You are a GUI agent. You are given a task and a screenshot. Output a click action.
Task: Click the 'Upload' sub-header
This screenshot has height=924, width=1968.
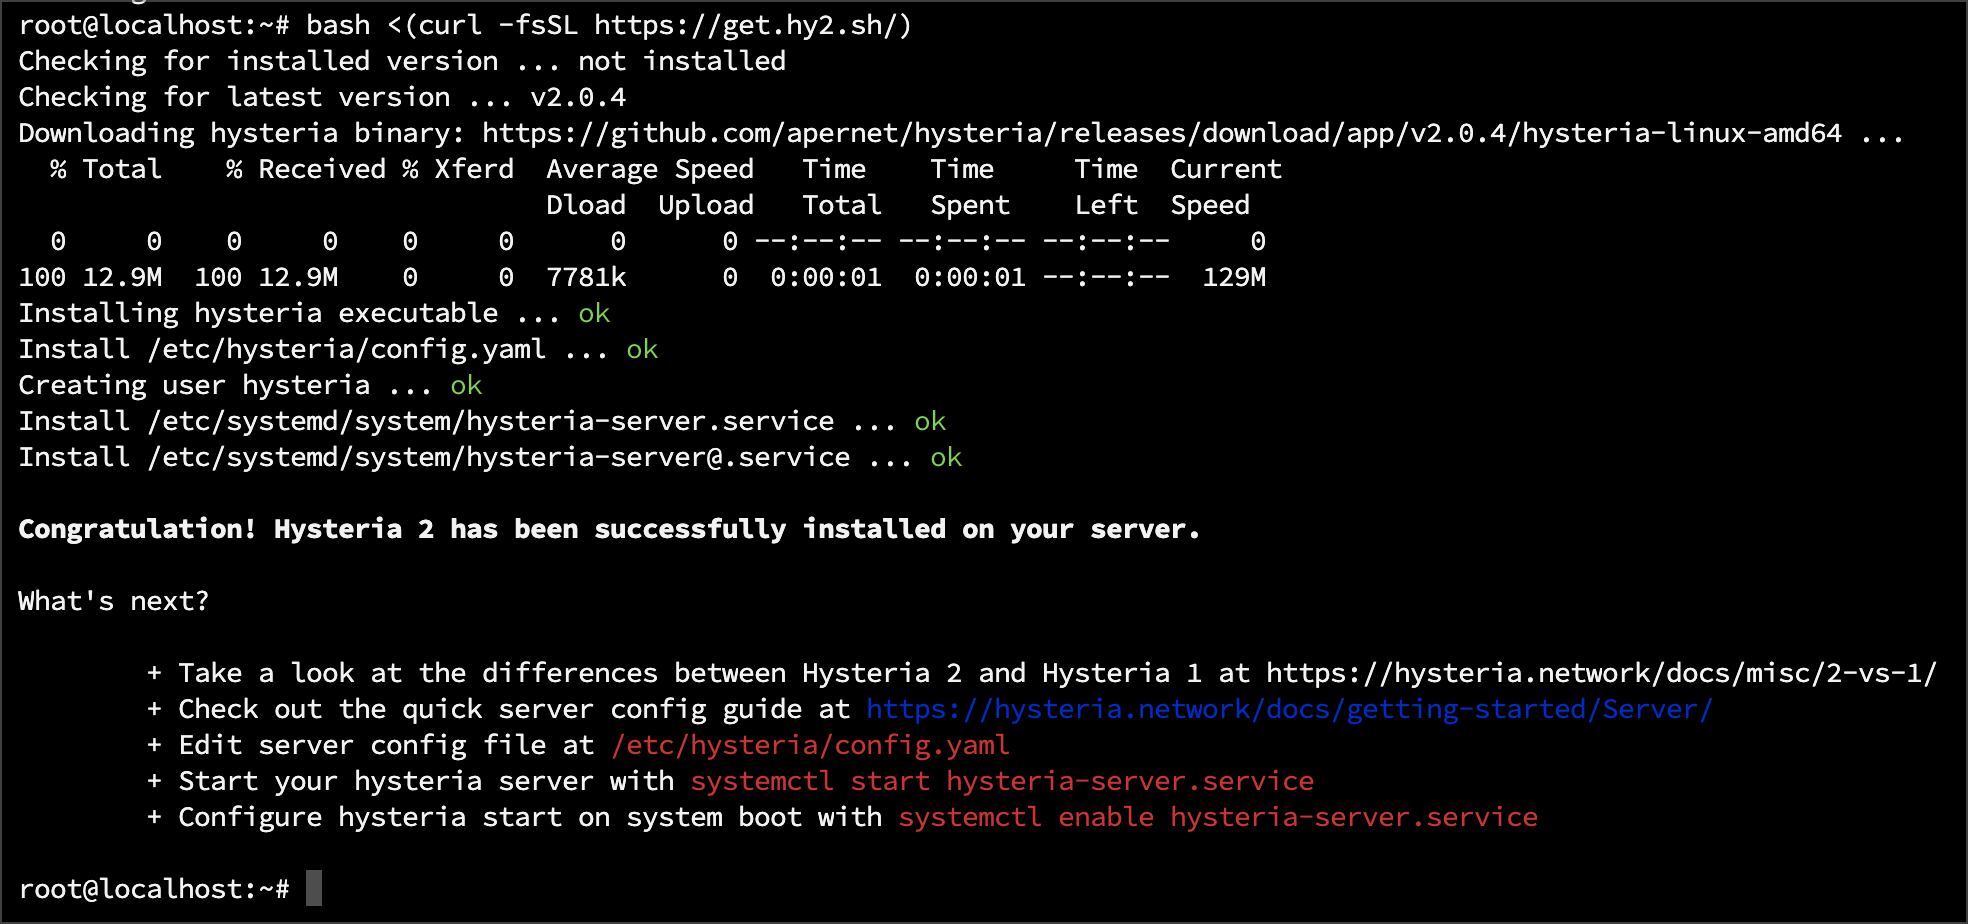(706, 205)
